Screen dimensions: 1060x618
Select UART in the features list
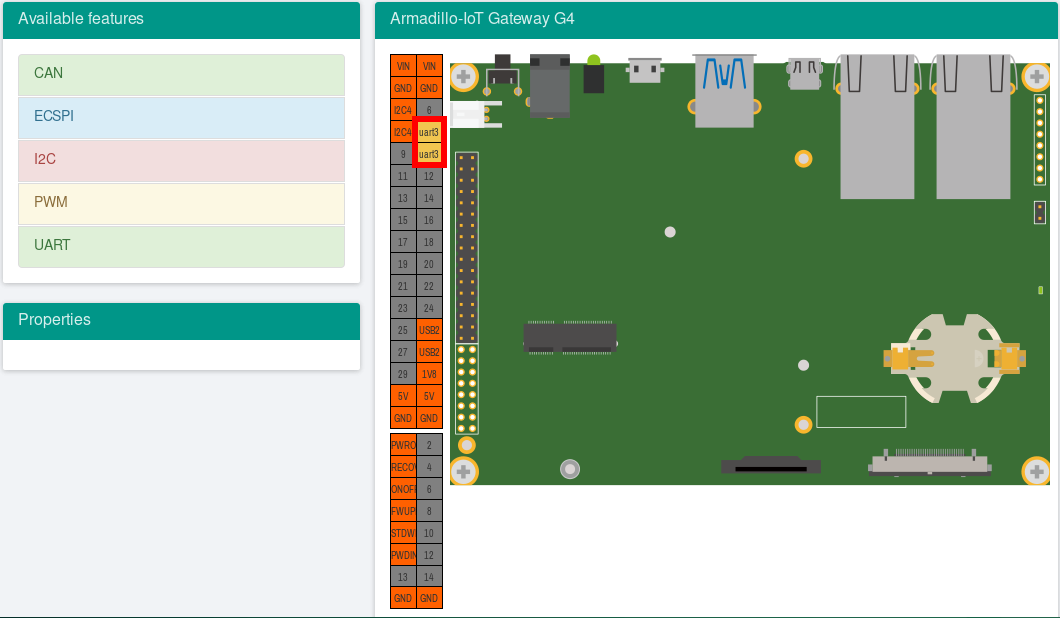click(x=181, y=246)
